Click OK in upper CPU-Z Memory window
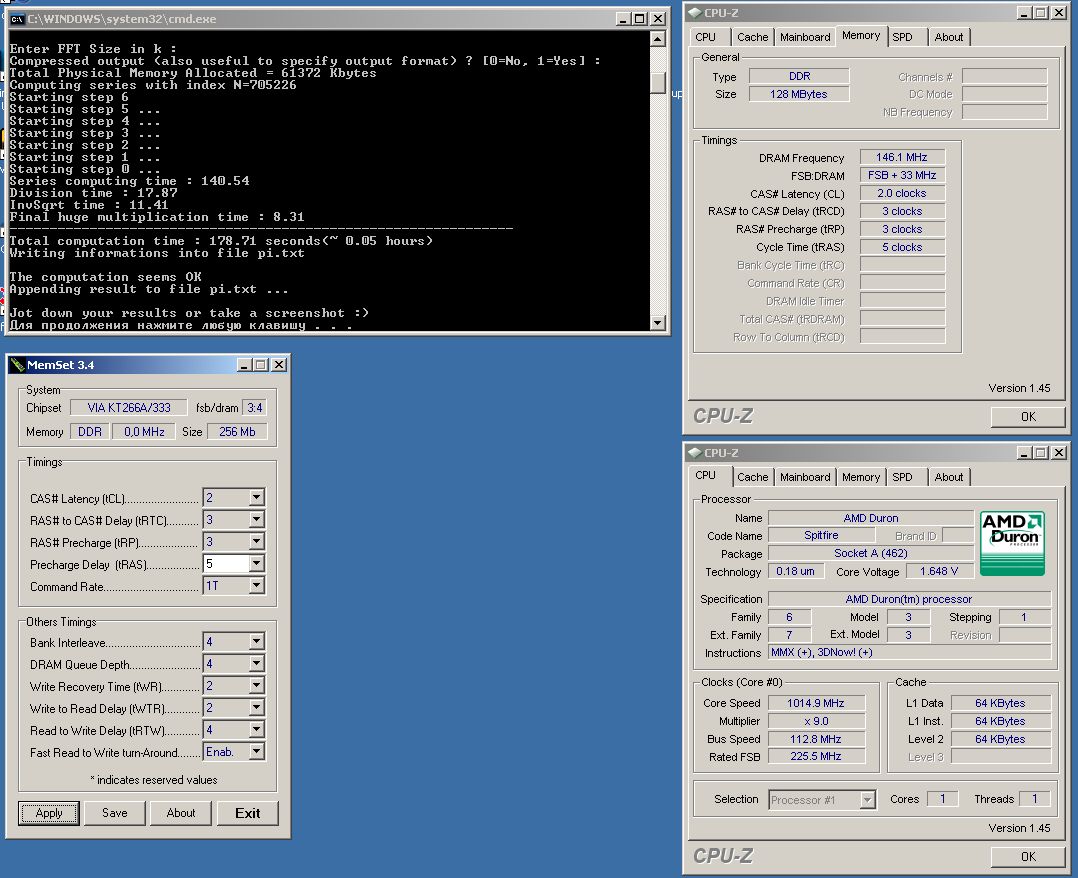 (x=1028, y=417)
